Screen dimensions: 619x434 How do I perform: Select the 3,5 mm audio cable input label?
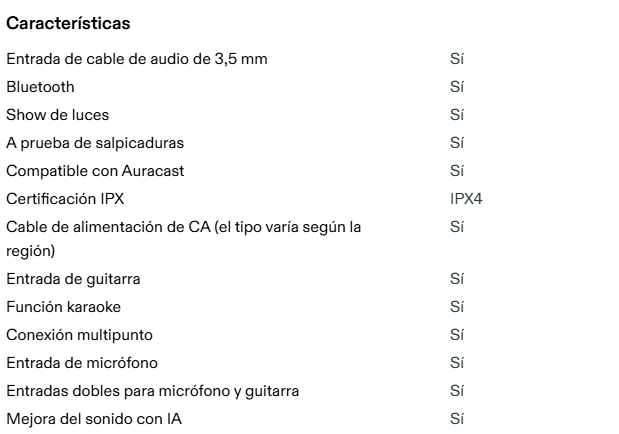pyautogui.click(x=137, y=59)
